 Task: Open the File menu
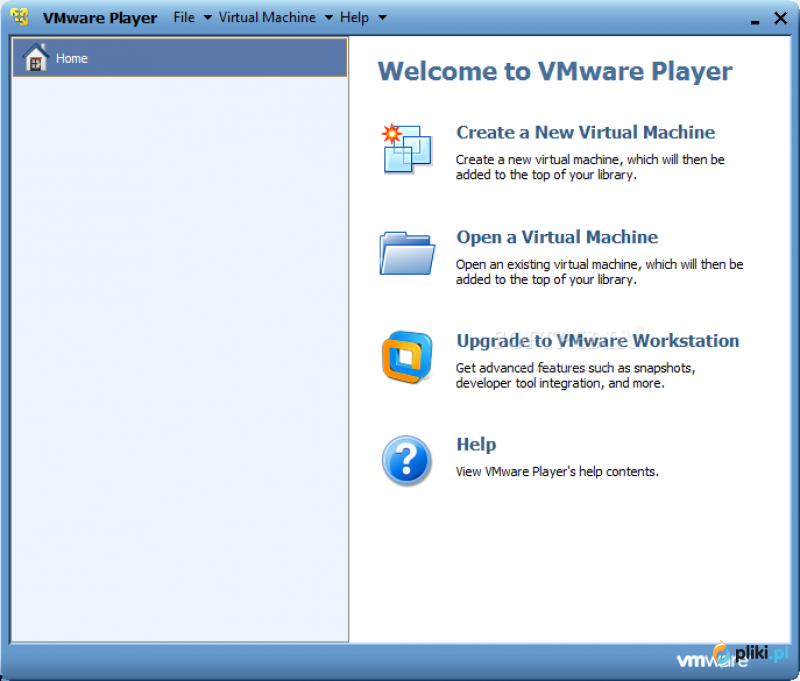point(184,17)
